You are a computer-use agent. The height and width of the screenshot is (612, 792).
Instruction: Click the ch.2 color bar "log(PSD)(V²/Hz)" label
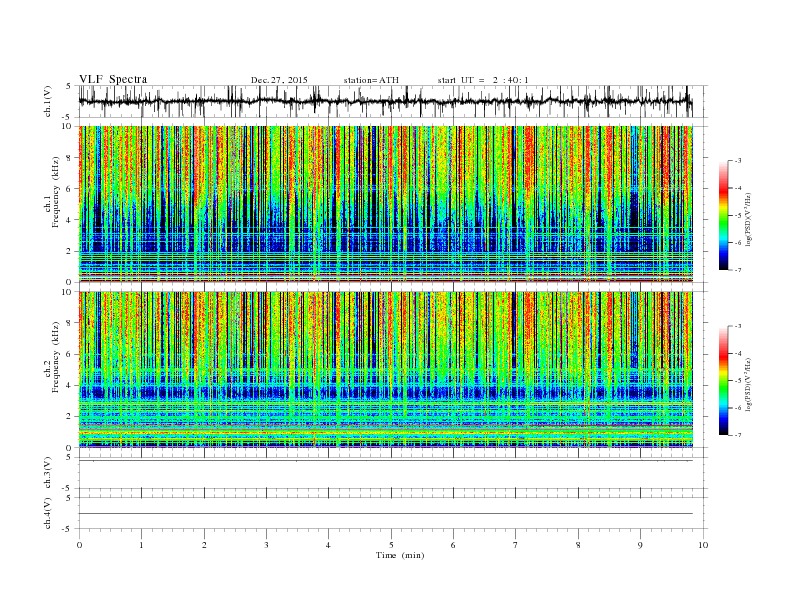(749, 384)
